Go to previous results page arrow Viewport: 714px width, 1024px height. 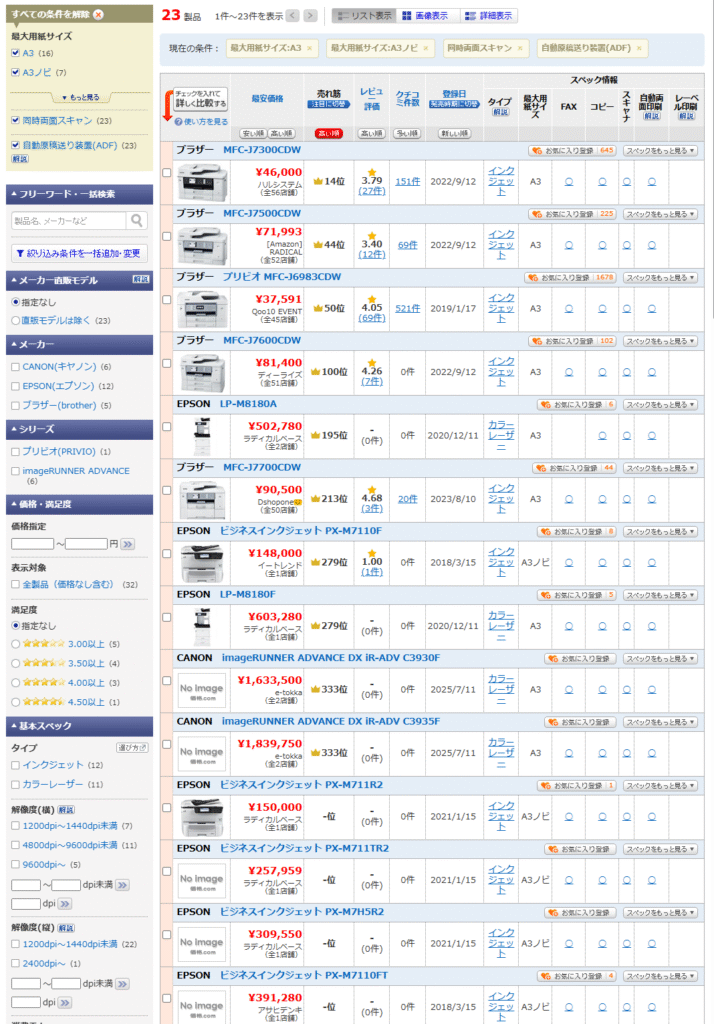[293, 16]
